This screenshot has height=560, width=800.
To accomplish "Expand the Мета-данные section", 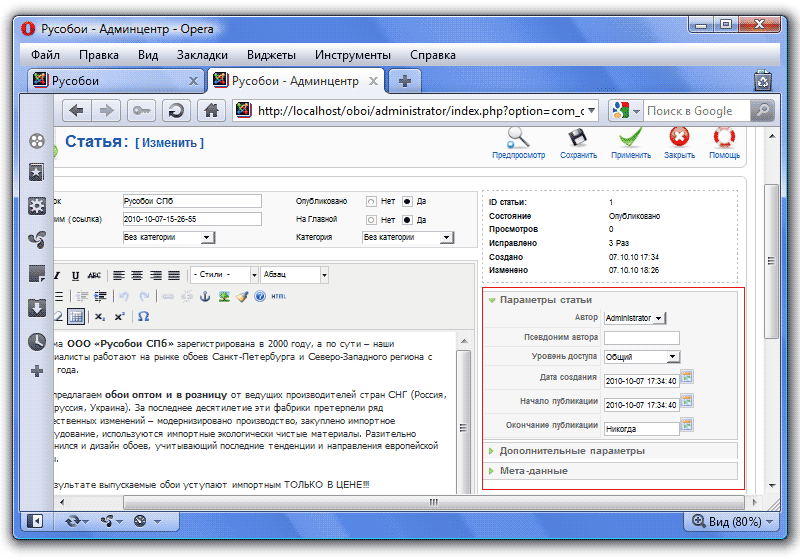I will [533, 470].
